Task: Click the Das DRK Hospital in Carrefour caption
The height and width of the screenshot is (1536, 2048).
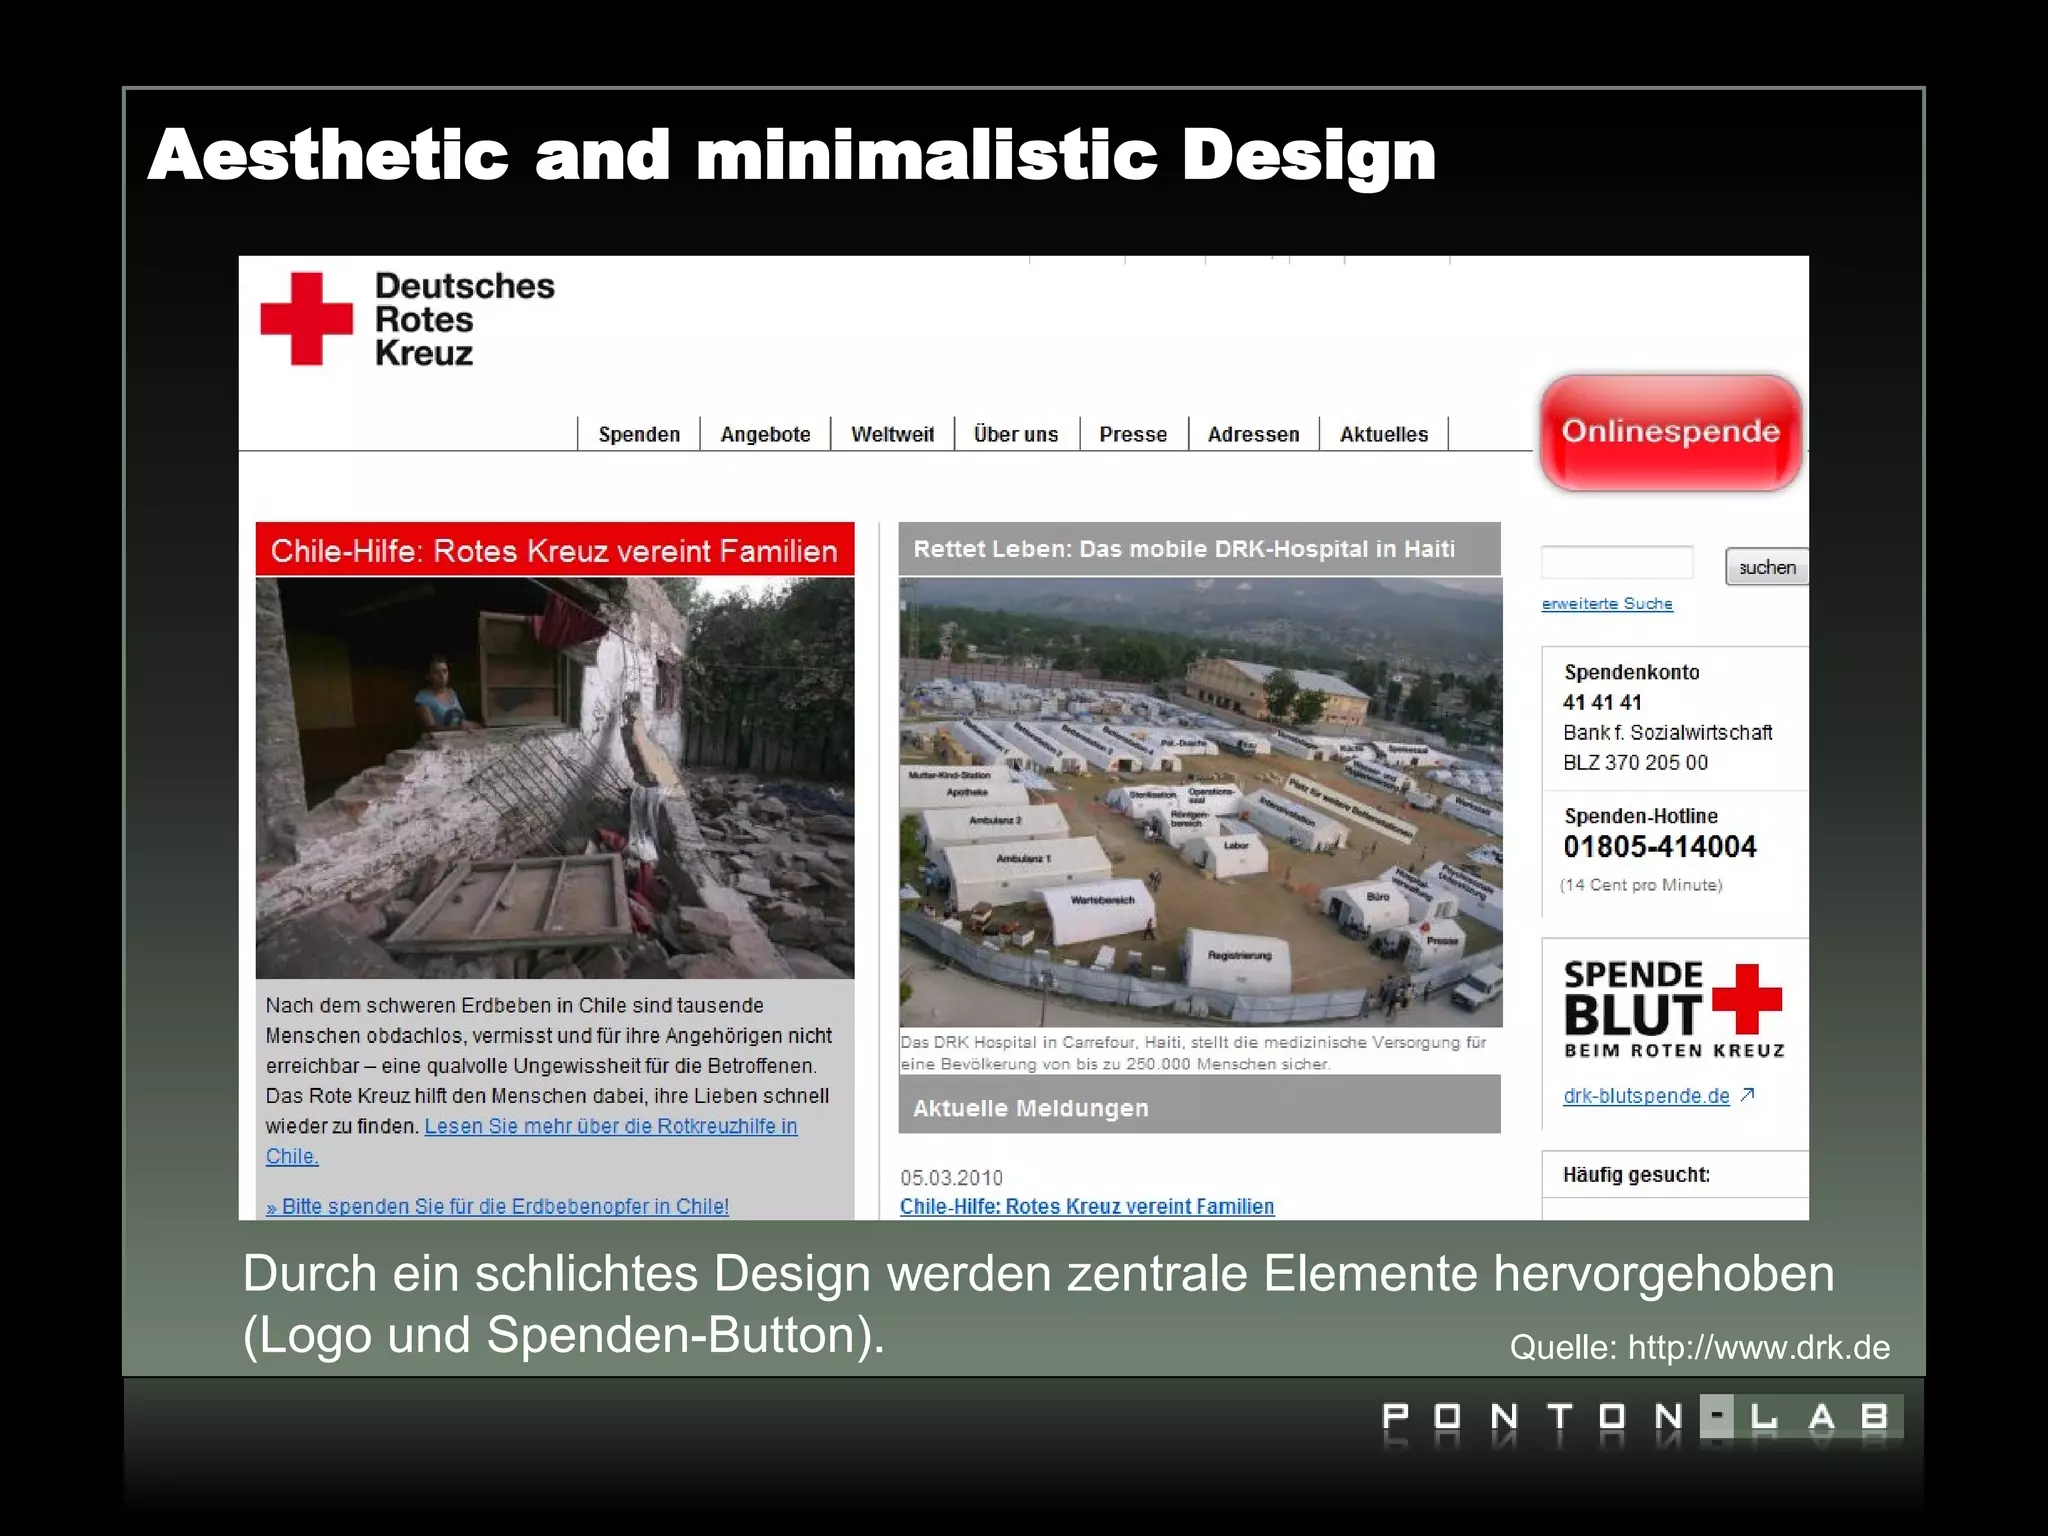Action: pos(1193,1053)
